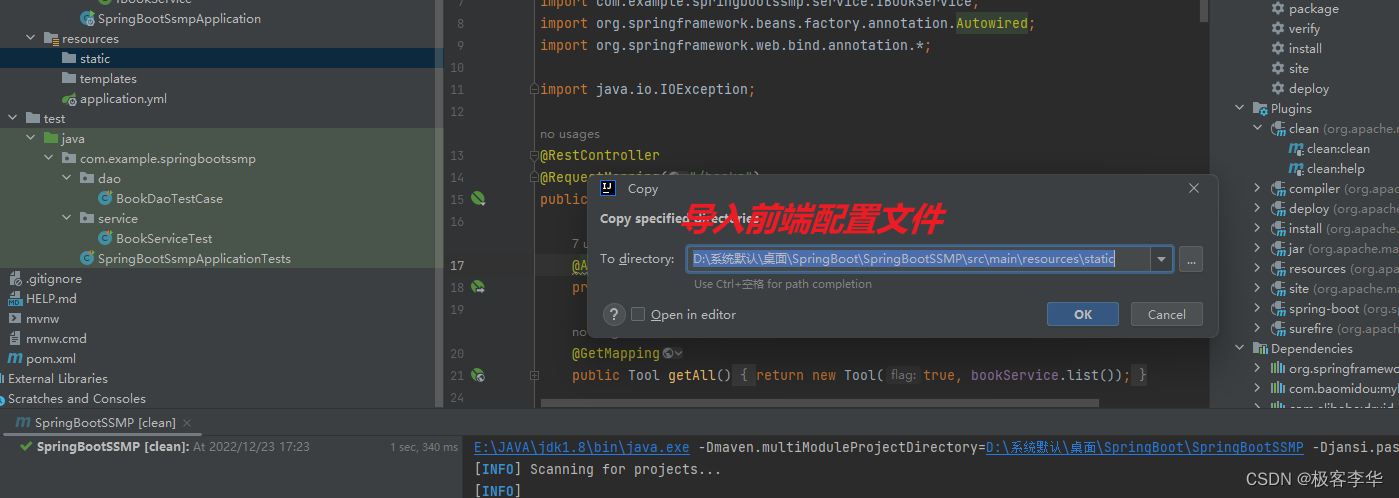1399x498 pixels.
Task: Close the SpringBootSSMP [clean] run tab
Action: click(x=186, y=423)
